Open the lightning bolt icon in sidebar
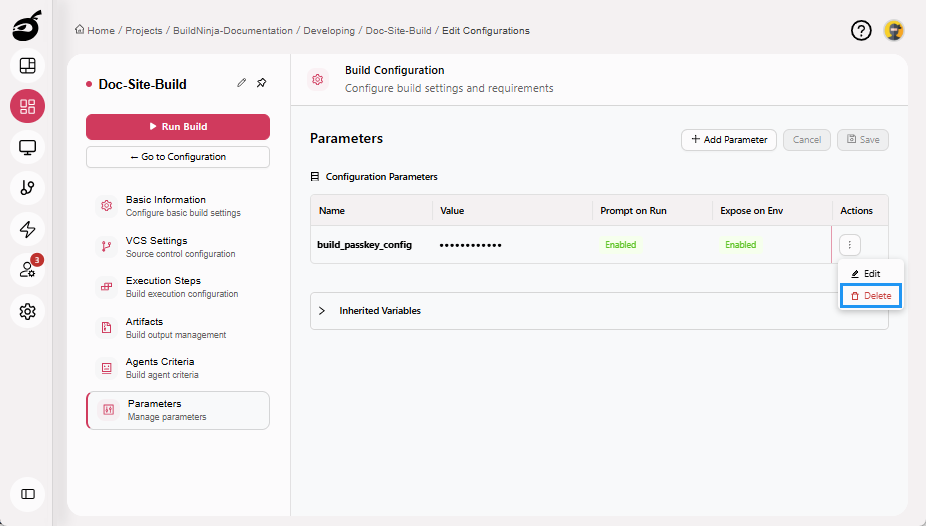Image resolution: width=926 pixels, height=526 pixels. [x=27, y=229]
